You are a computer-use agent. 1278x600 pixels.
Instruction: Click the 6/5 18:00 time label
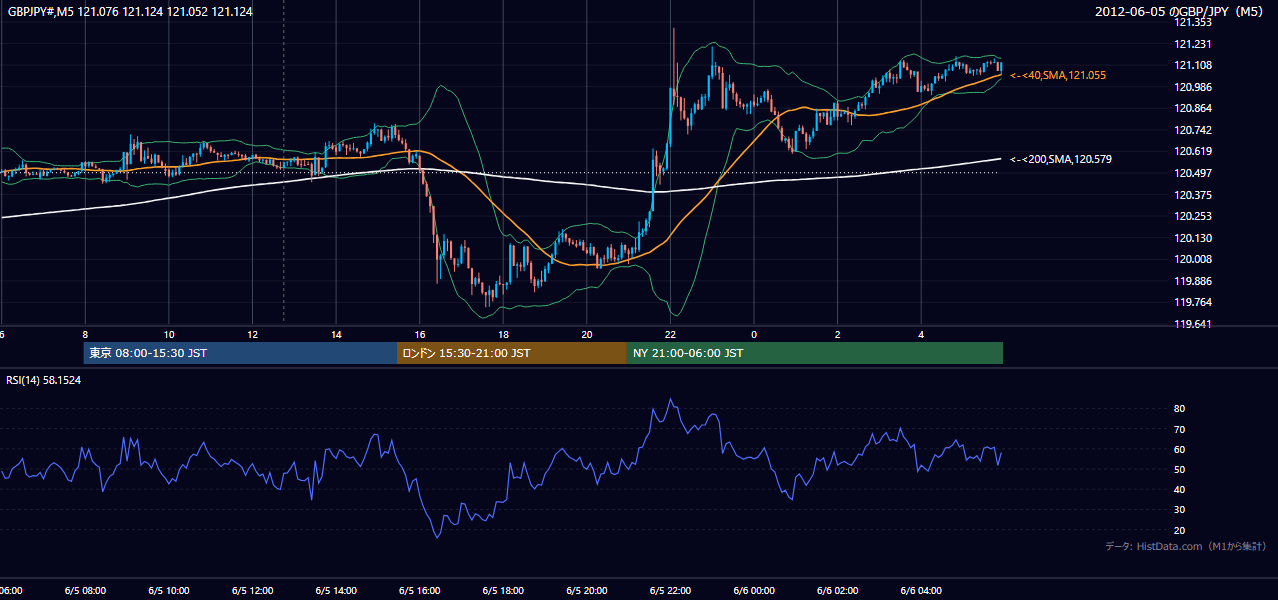503,591
